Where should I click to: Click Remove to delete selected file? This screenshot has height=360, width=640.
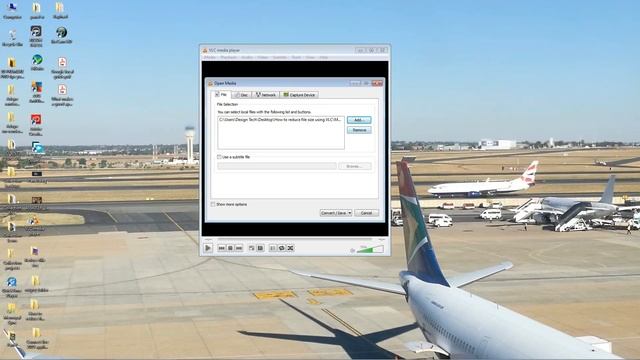click(x=359, y=130)
